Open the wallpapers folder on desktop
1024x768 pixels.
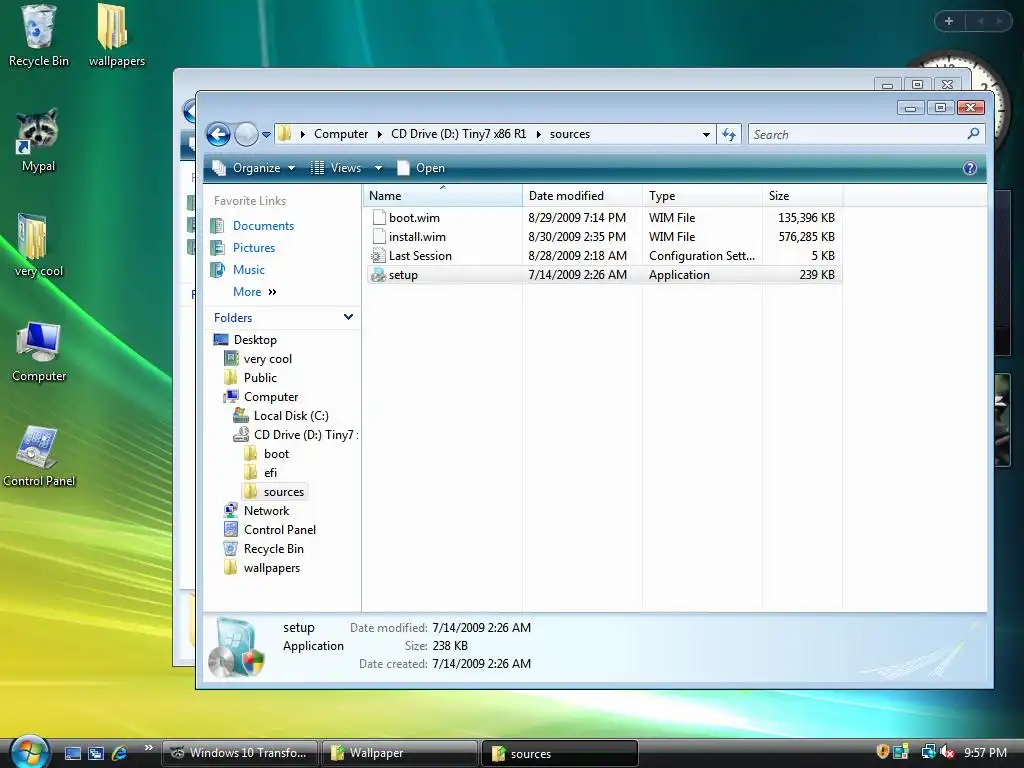(x=116, y=36)
